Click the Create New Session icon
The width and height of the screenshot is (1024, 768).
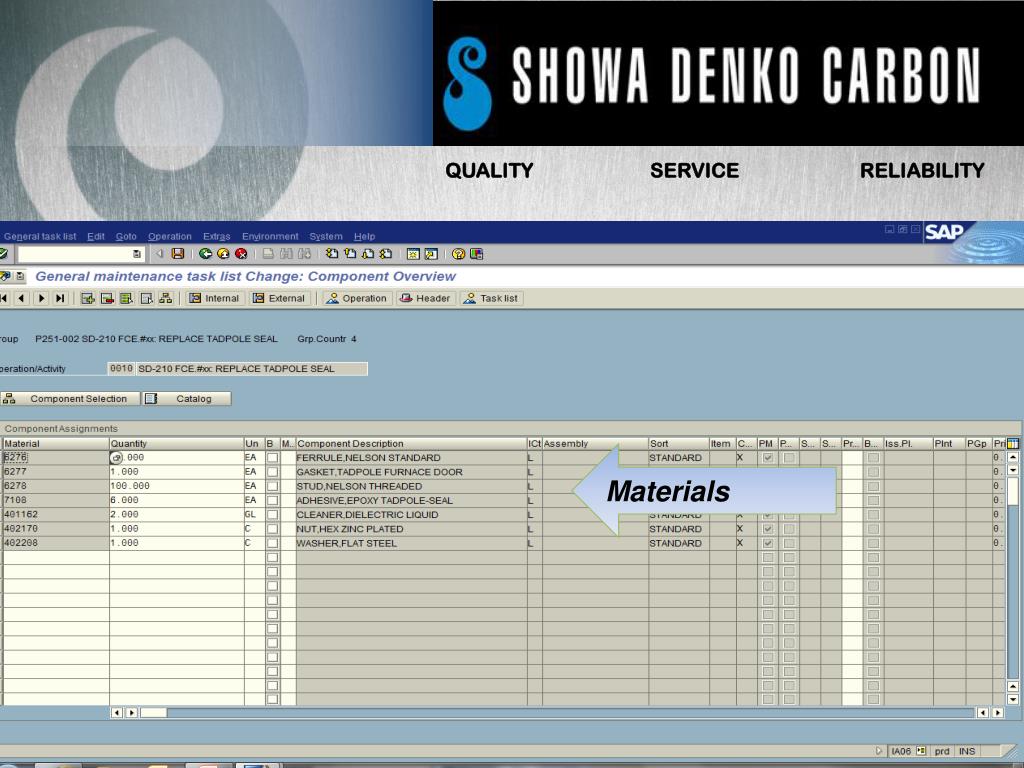click(x=413, y=254)
